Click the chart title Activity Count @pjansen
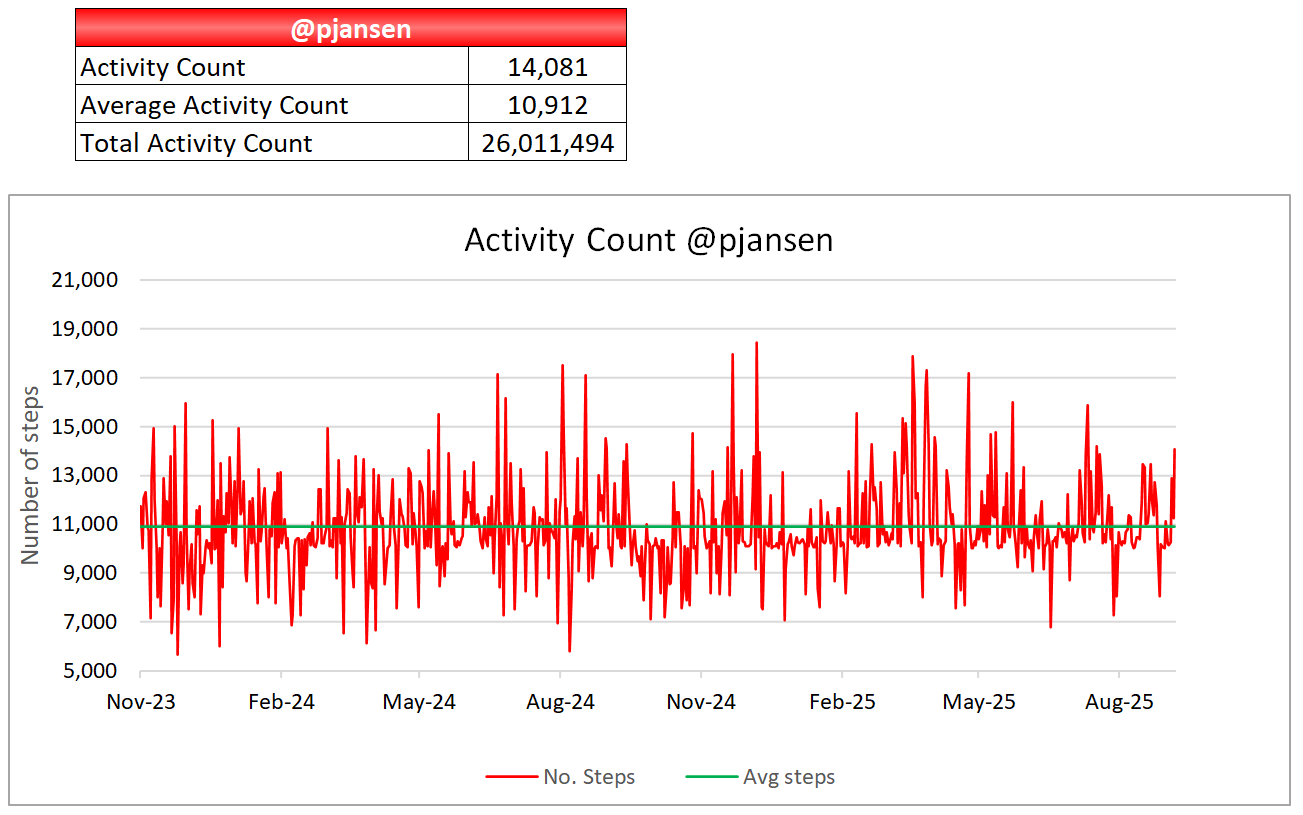This screenshot has height=815, width=1303. pos(649,241)
